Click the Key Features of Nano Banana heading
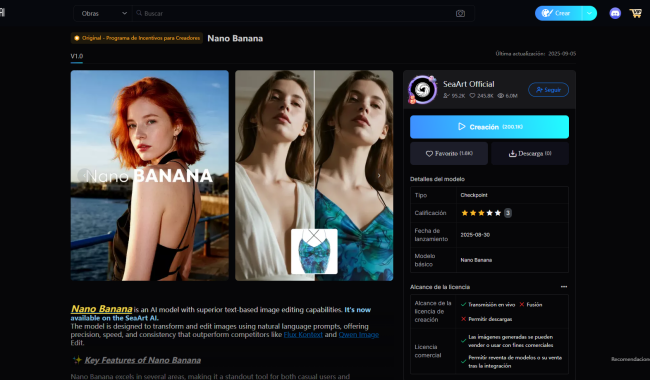The height and width of the screenshot is (380, 650). pos(143,360)
